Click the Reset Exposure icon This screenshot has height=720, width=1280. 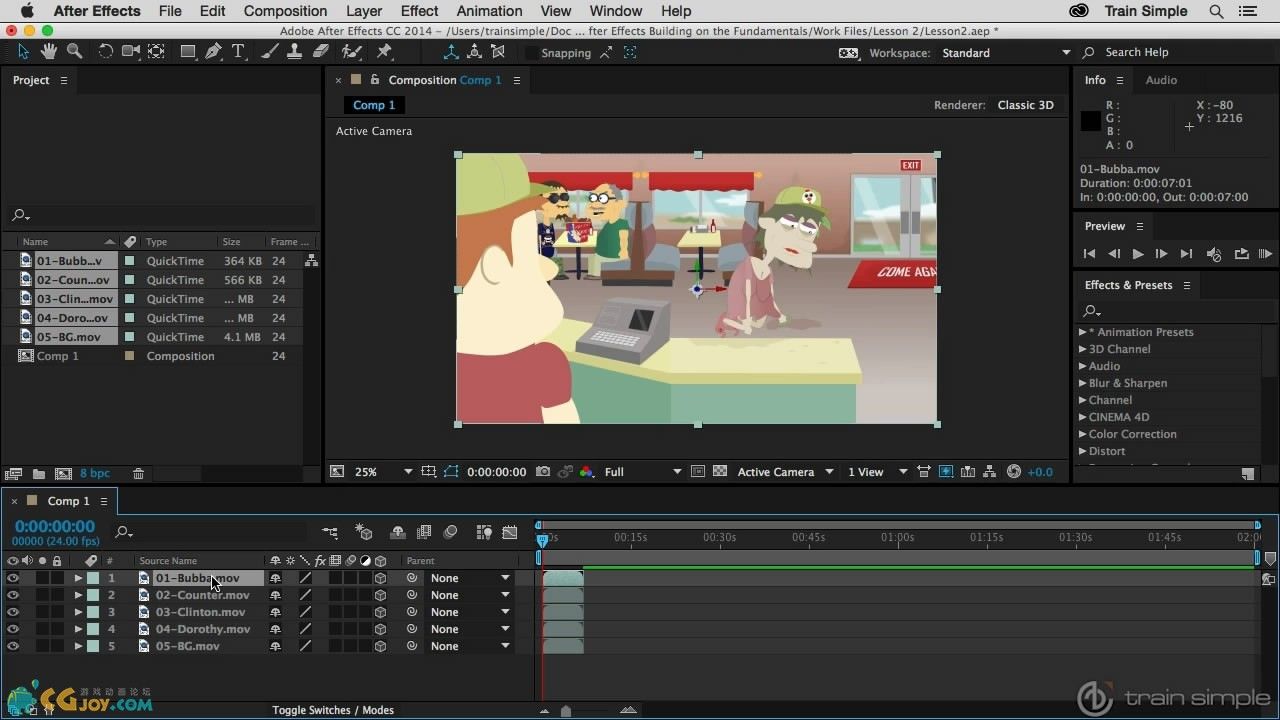click(x=1014, y=472)
